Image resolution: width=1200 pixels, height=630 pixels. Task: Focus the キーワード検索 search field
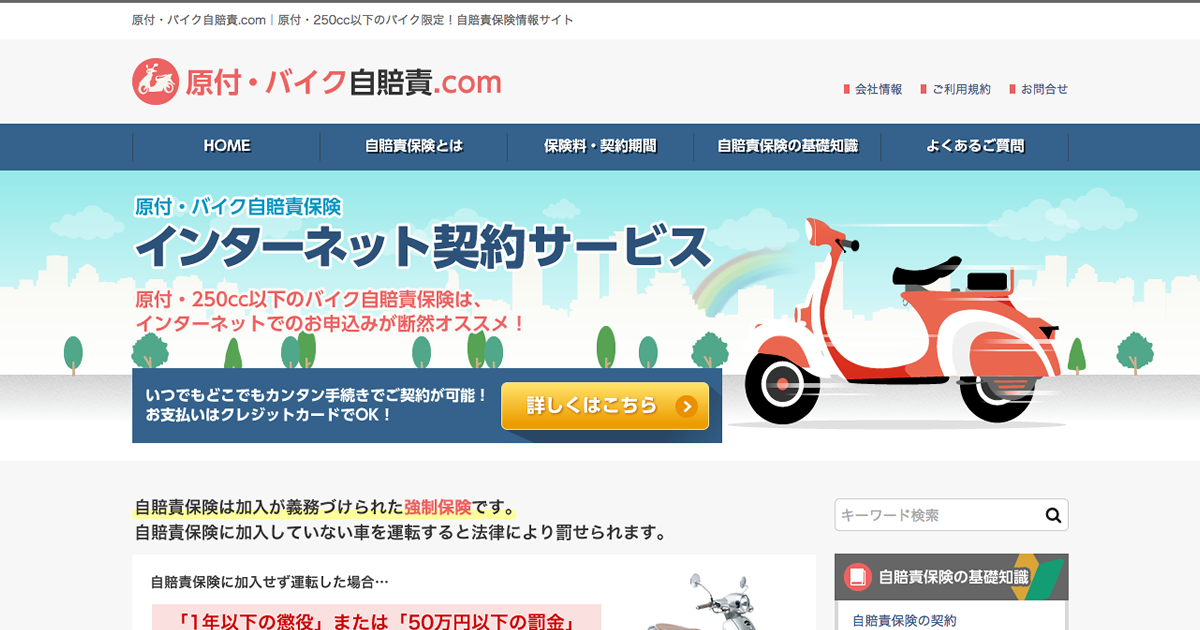938,515
